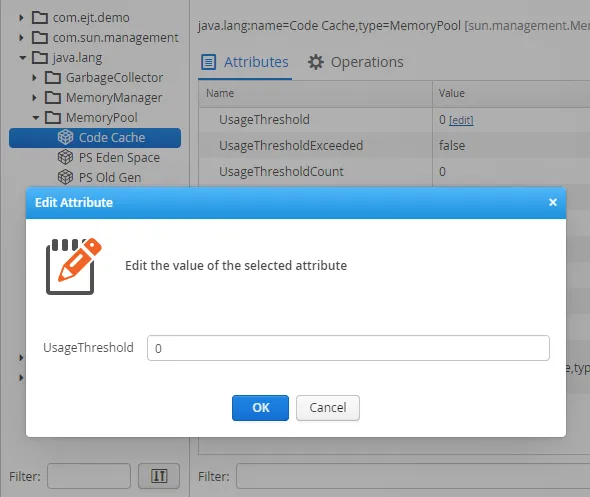
Task: Click the MemoryPool folder icon
Action: tap(53, 117)
